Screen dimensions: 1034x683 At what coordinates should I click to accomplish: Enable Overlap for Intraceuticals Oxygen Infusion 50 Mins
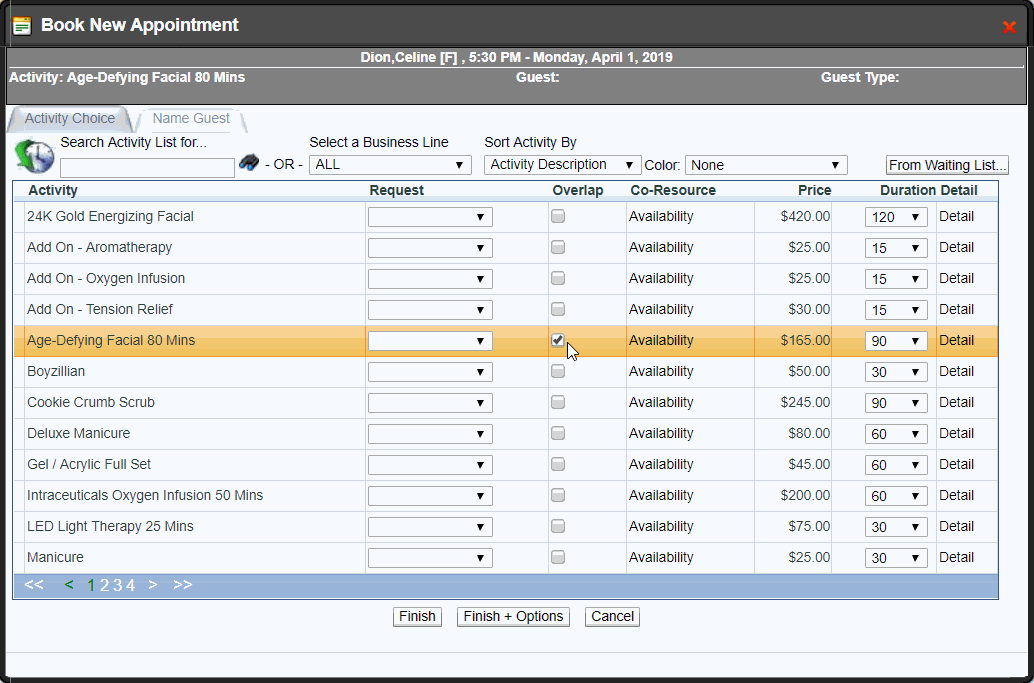point(558,495)
